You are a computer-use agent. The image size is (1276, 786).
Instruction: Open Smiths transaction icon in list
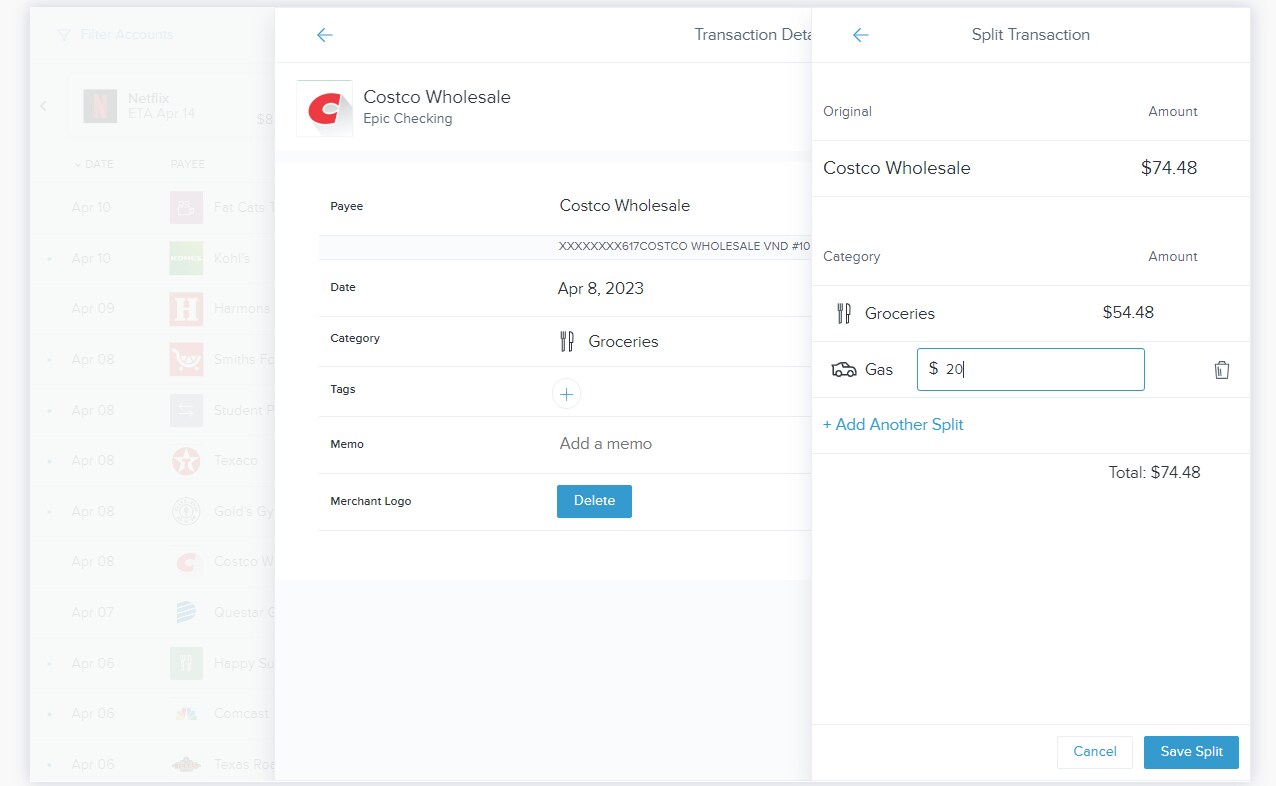tap(186, 359)
